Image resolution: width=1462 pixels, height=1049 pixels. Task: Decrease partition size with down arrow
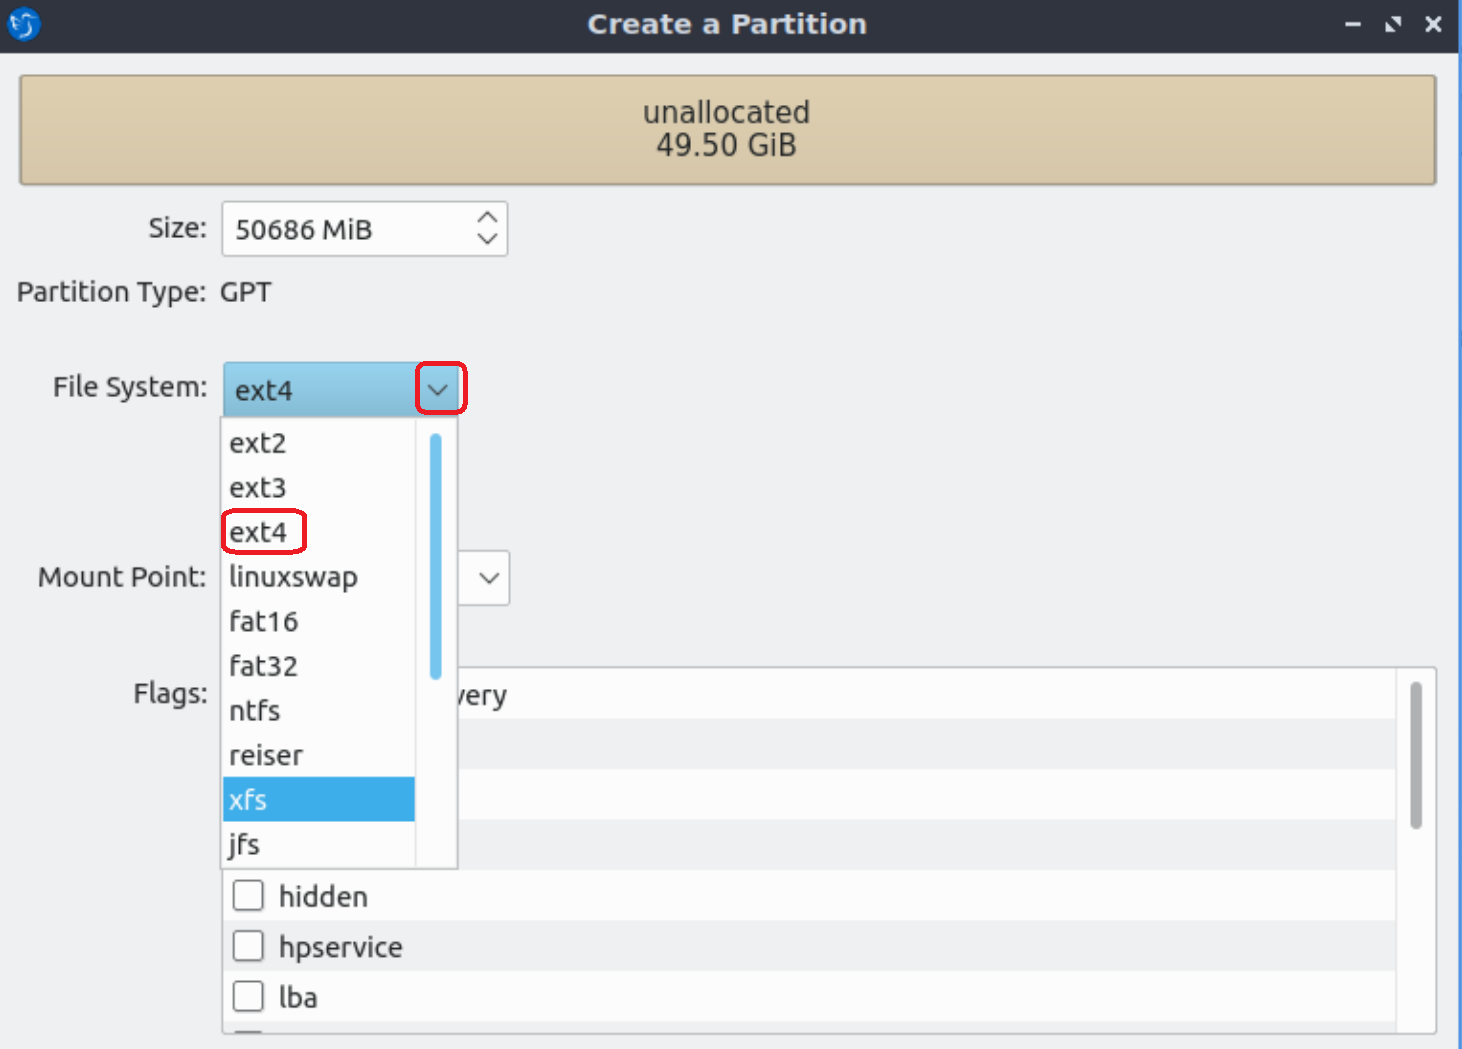[487, 240]
